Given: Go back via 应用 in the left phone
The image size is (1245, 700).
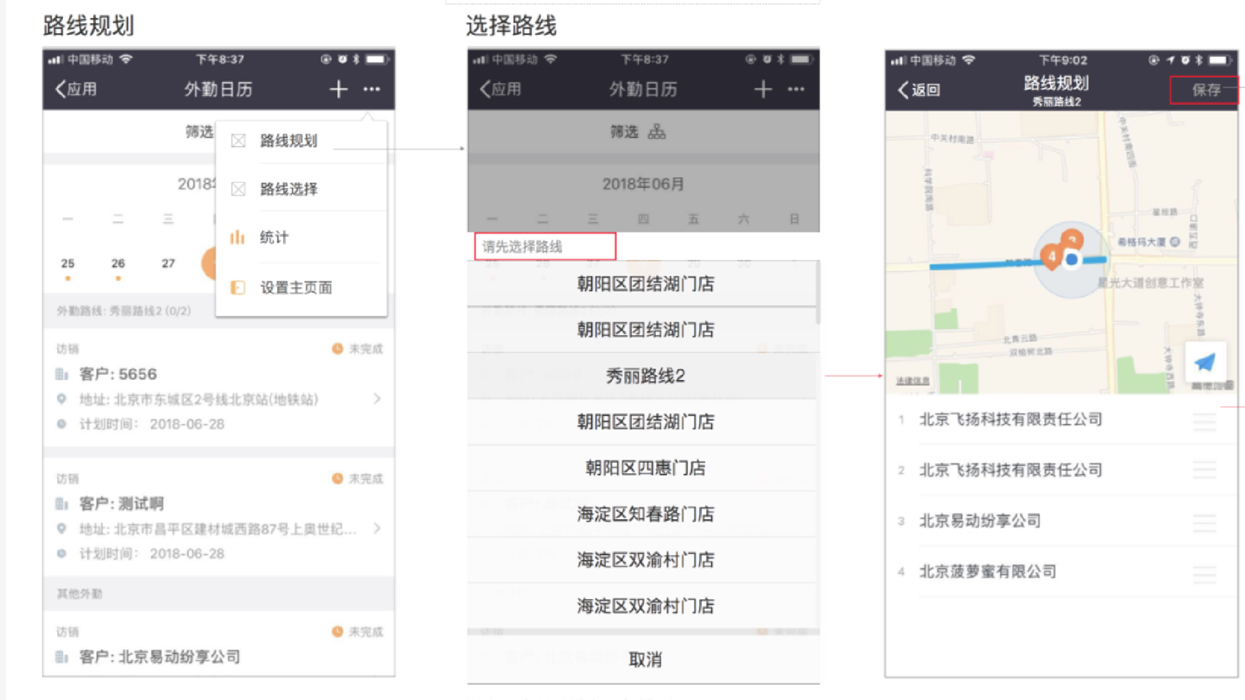Looking at the screenshot, I should (x=77, y=89).
